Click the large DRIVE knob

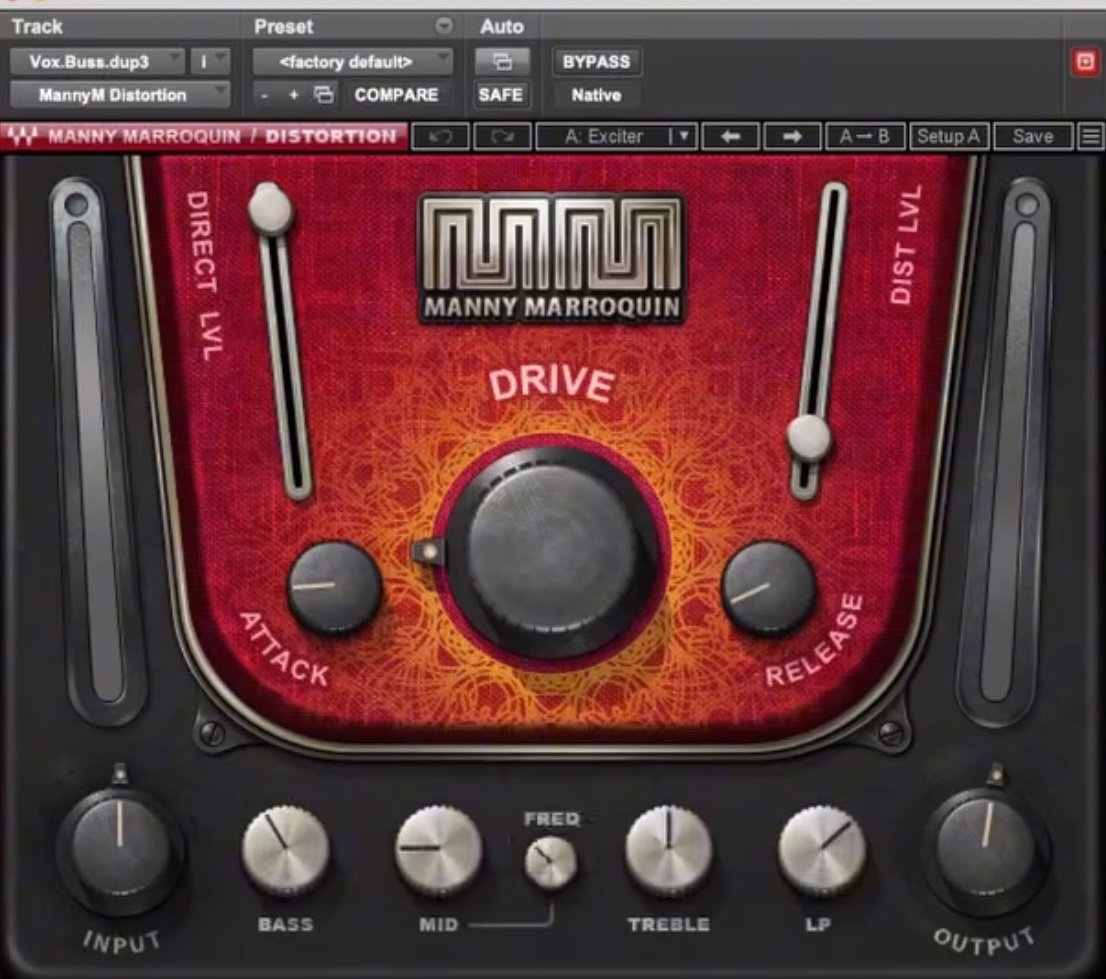pos(552,551)
